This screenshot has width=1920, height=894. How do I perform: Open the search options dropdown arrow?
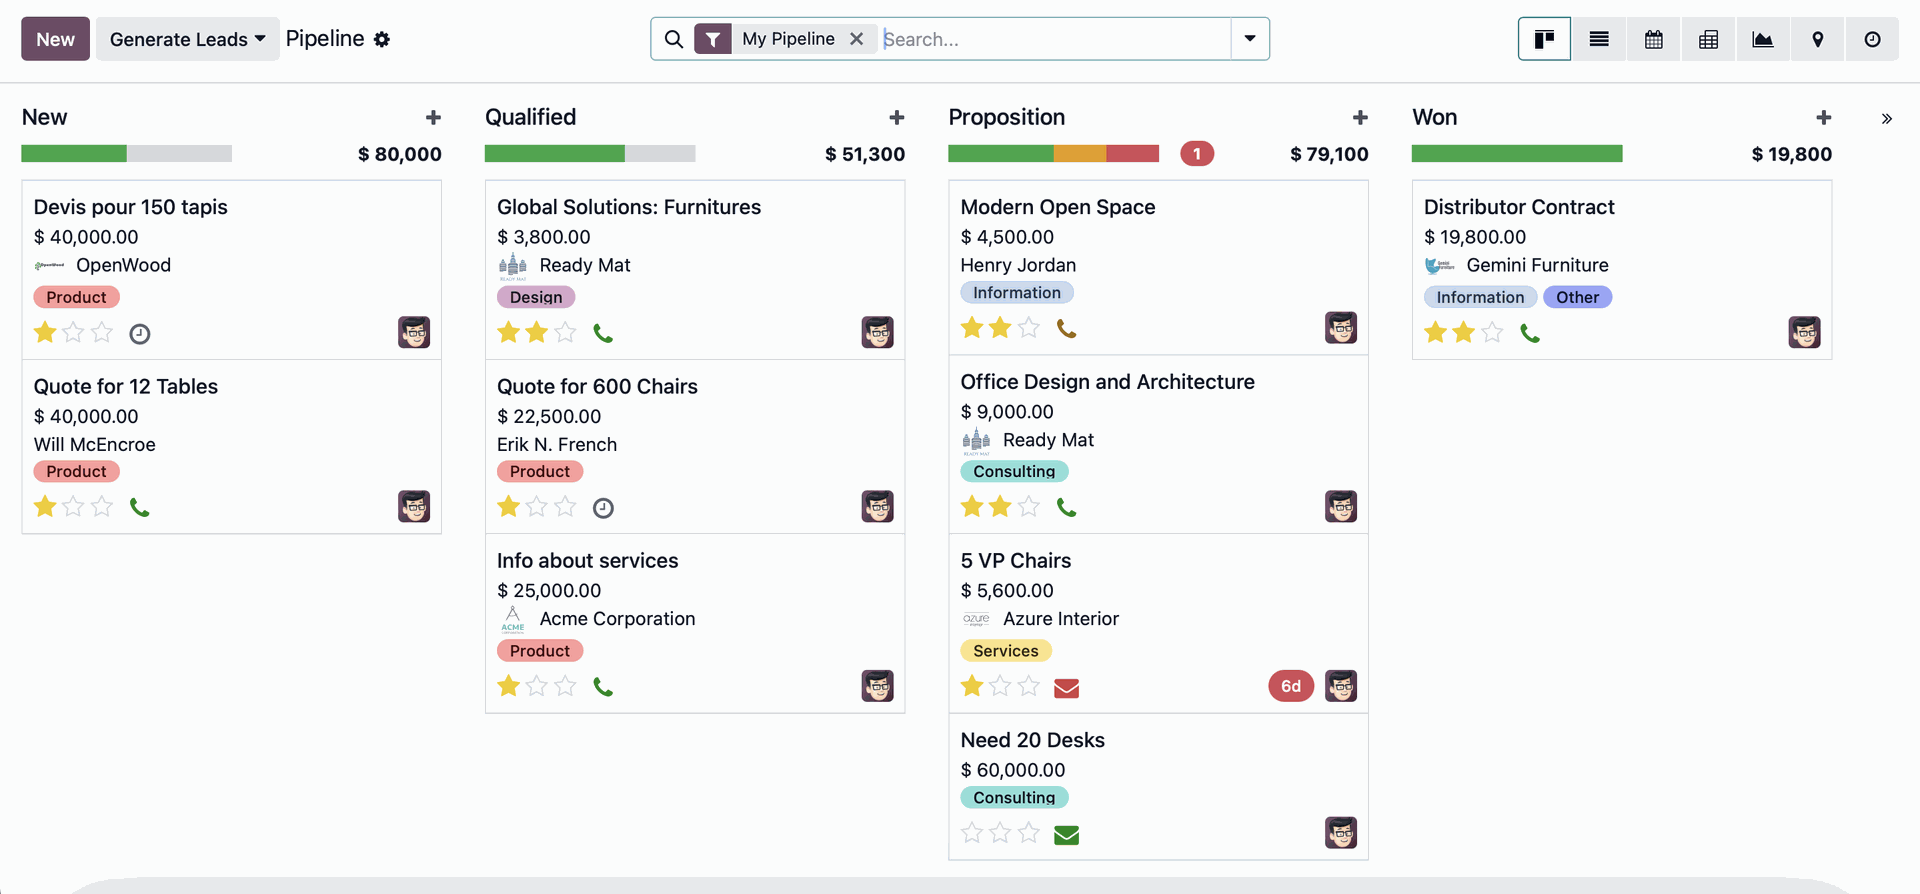tap(1250, 39)
